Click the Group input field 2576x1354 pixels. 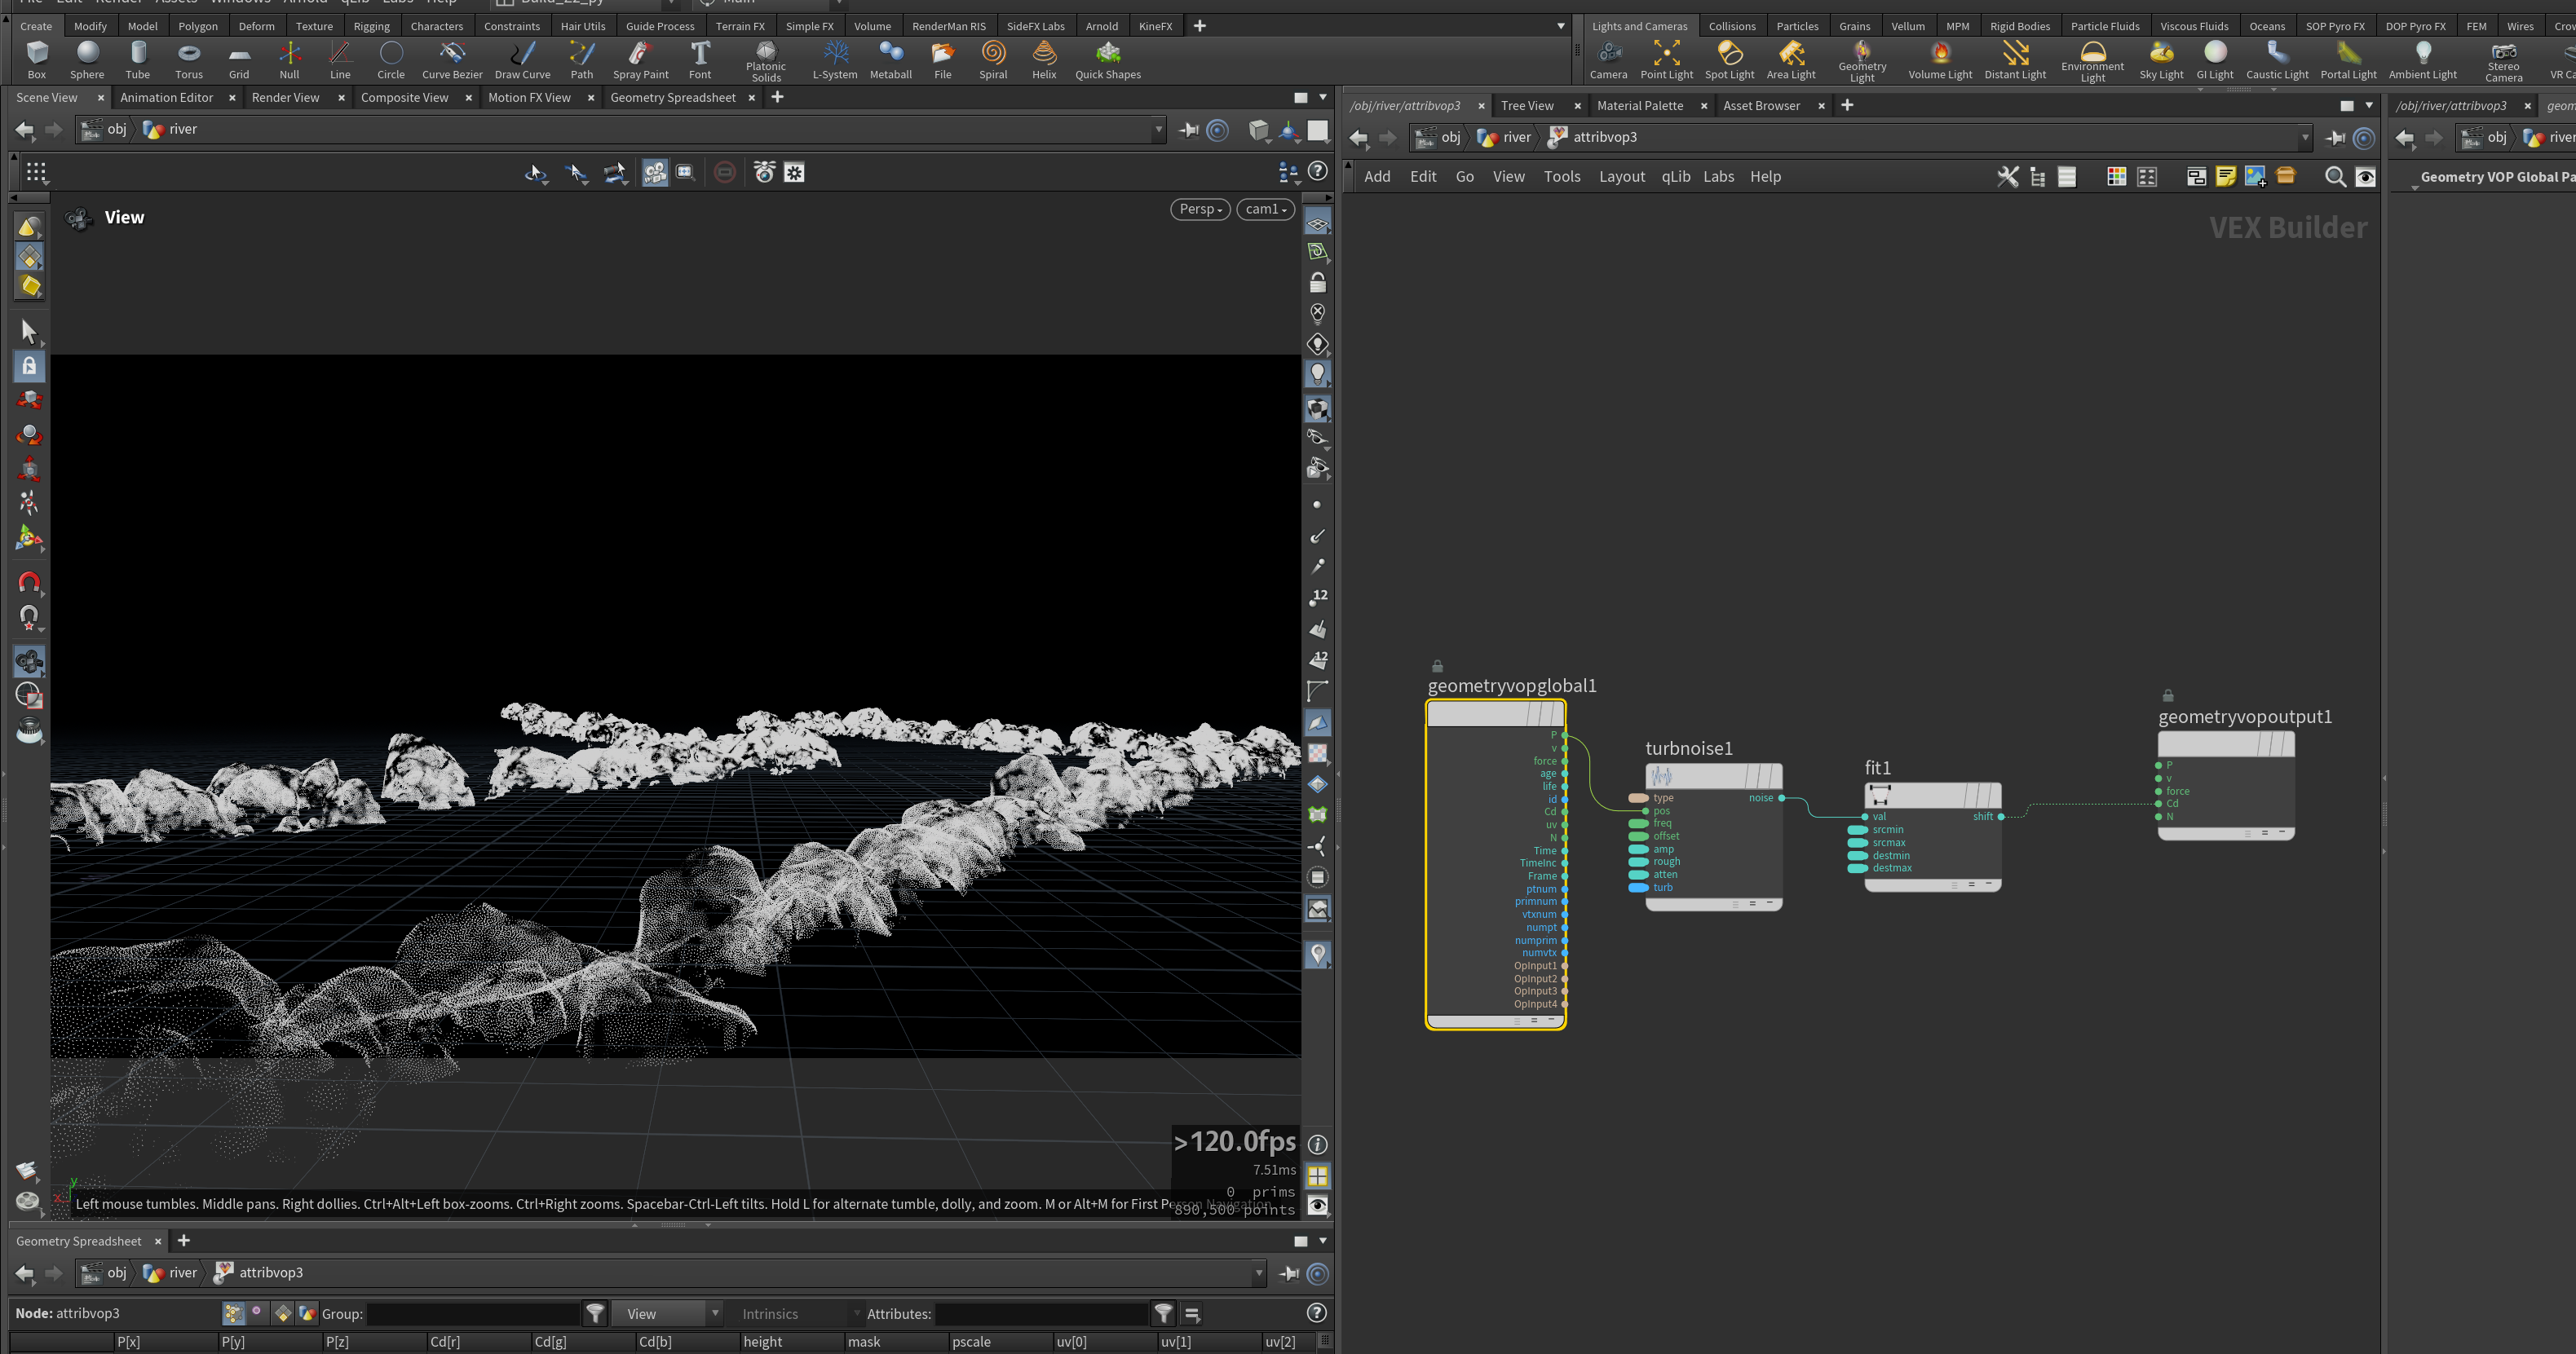pyautogui.click(x=473, y=1314)
